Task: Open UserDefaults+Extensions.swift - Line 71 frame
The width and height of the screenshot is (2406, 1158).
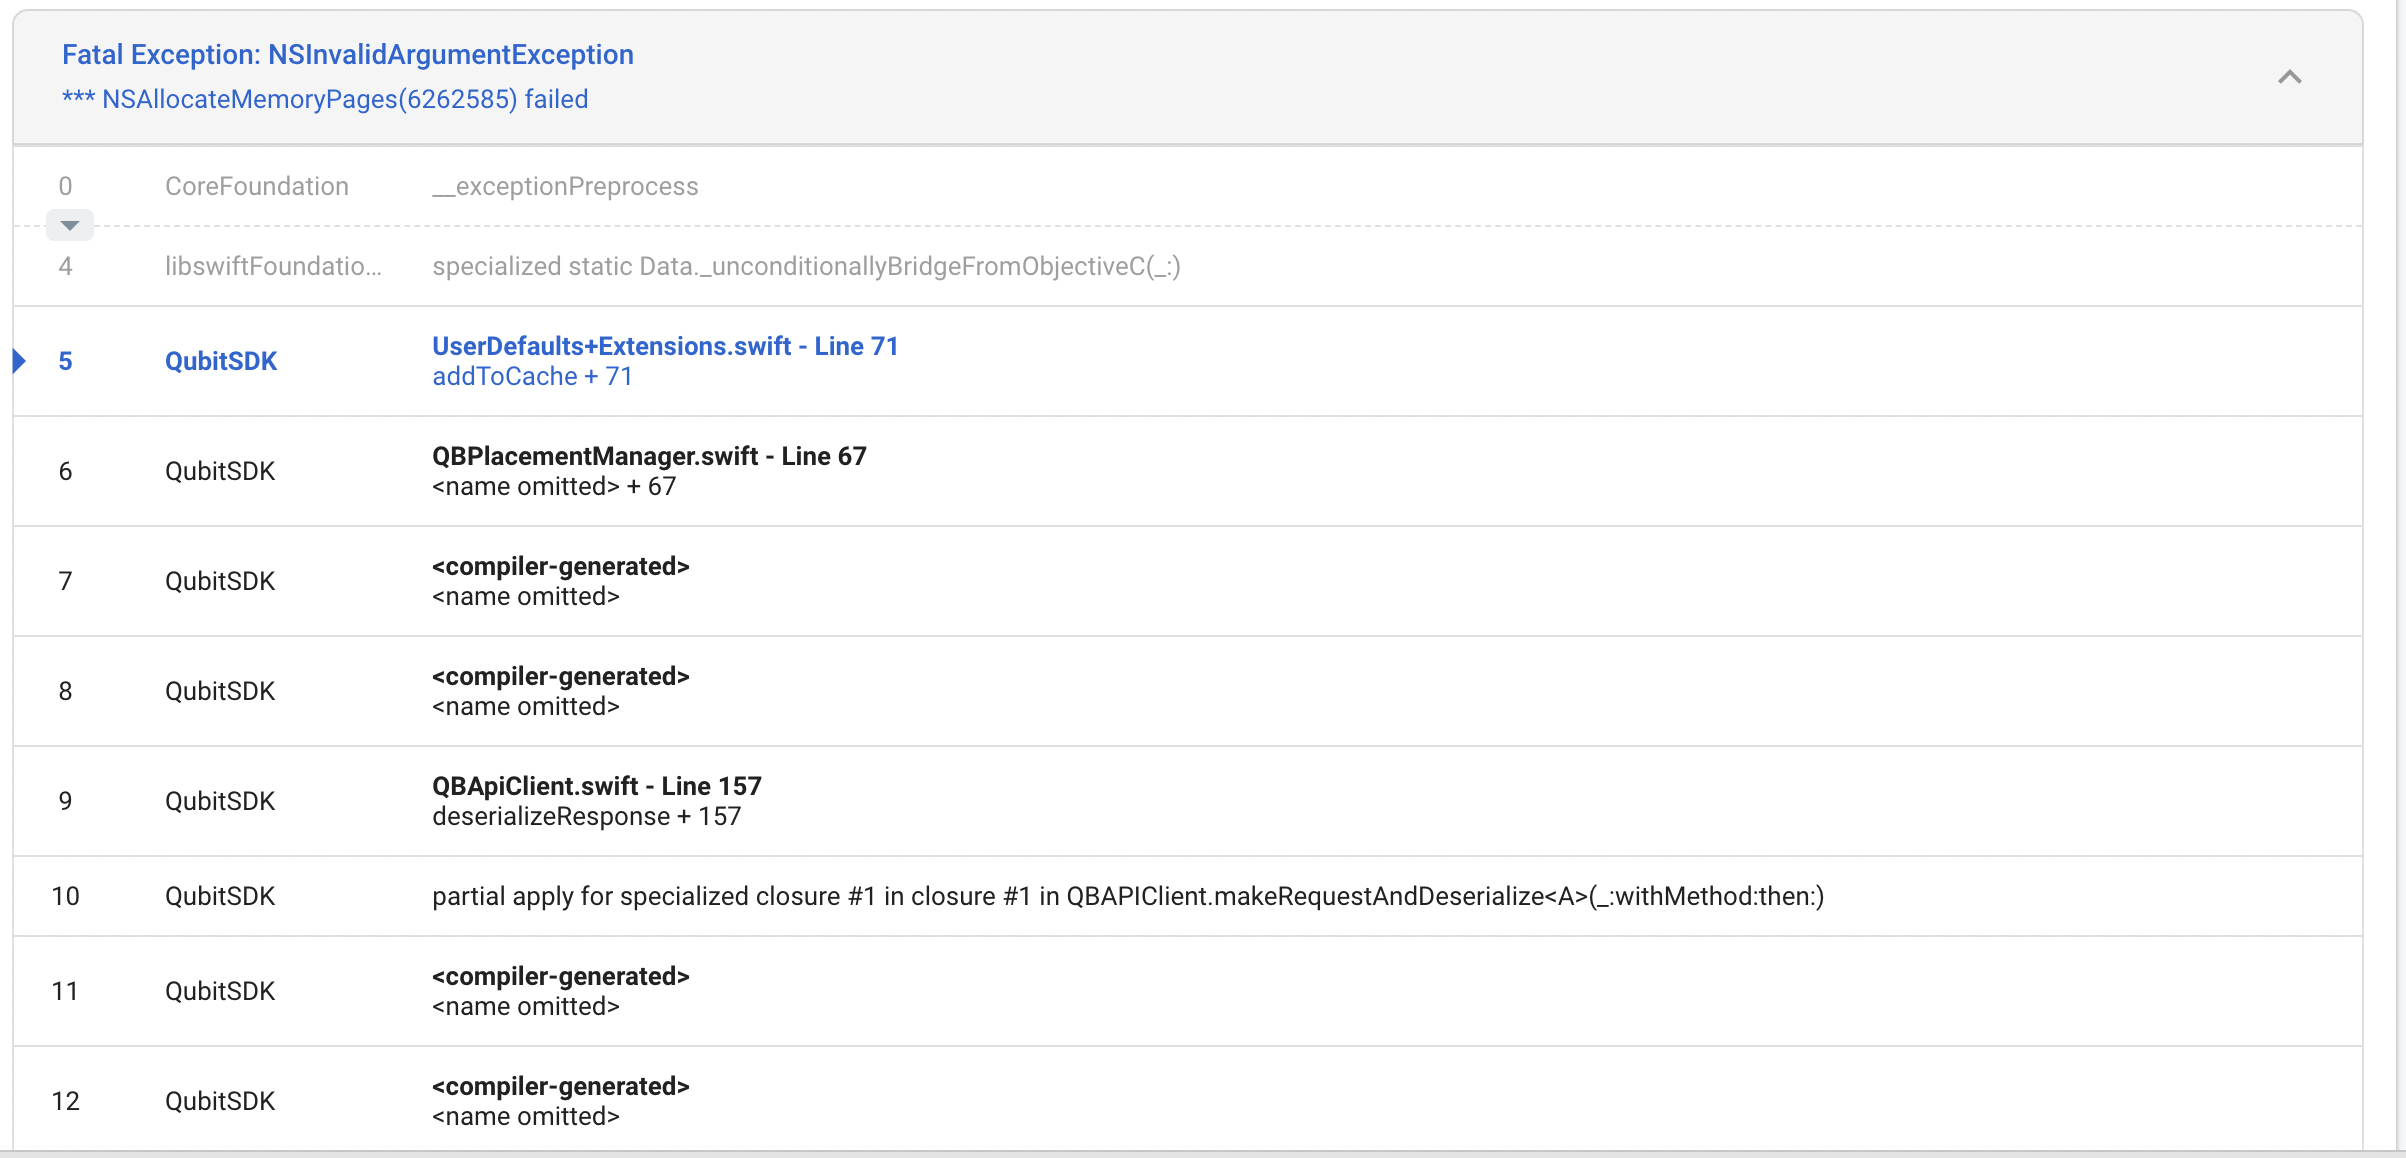Action: click(x=665, y=346)
